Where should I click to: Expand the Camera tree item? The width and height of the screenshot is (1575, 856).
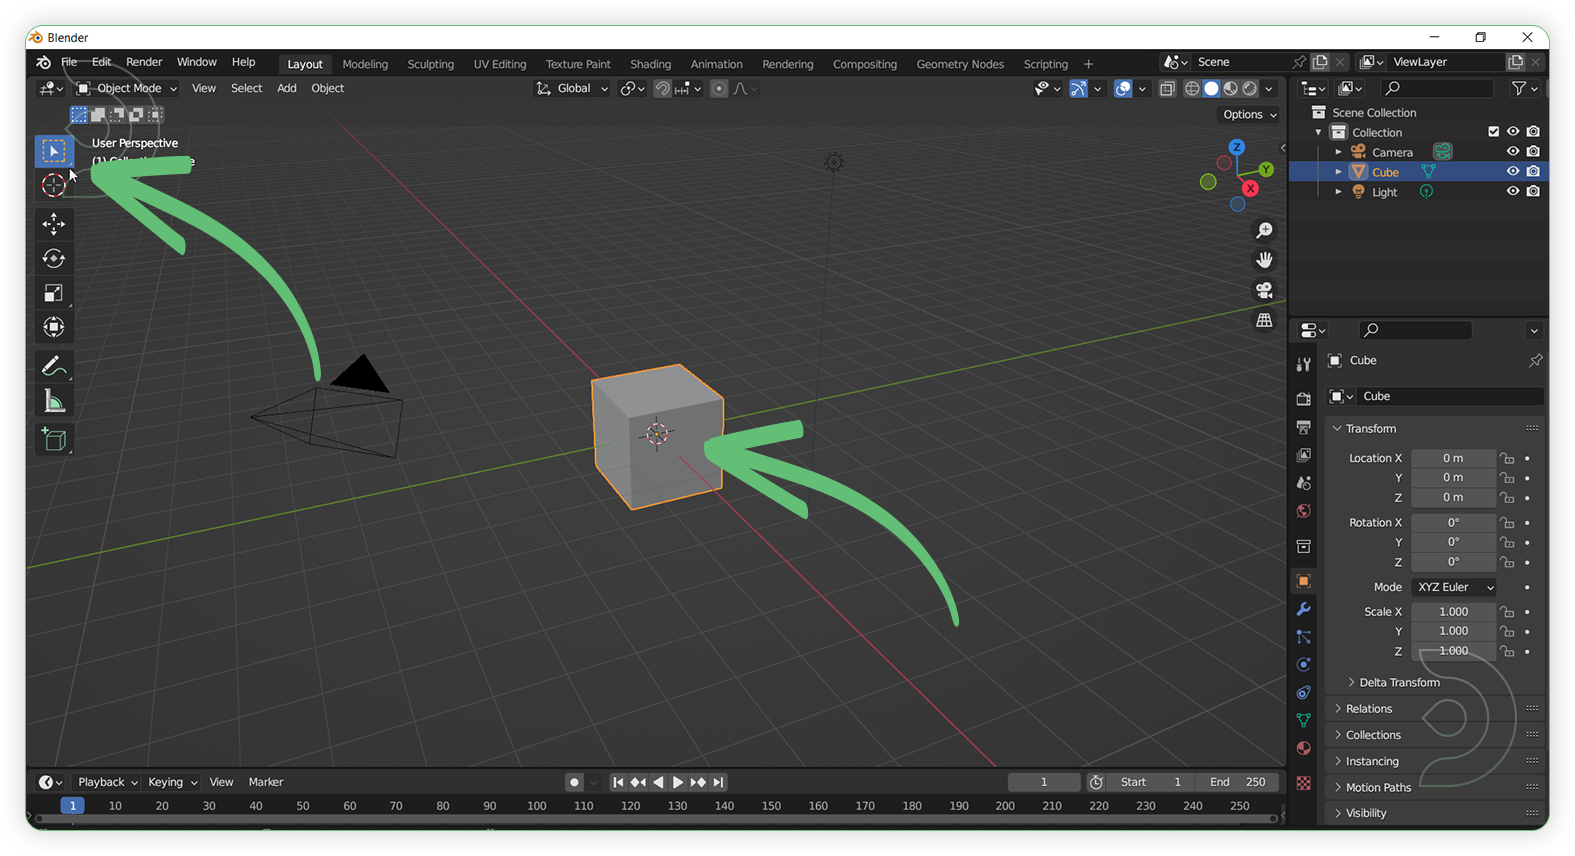tap(1338, 152)
